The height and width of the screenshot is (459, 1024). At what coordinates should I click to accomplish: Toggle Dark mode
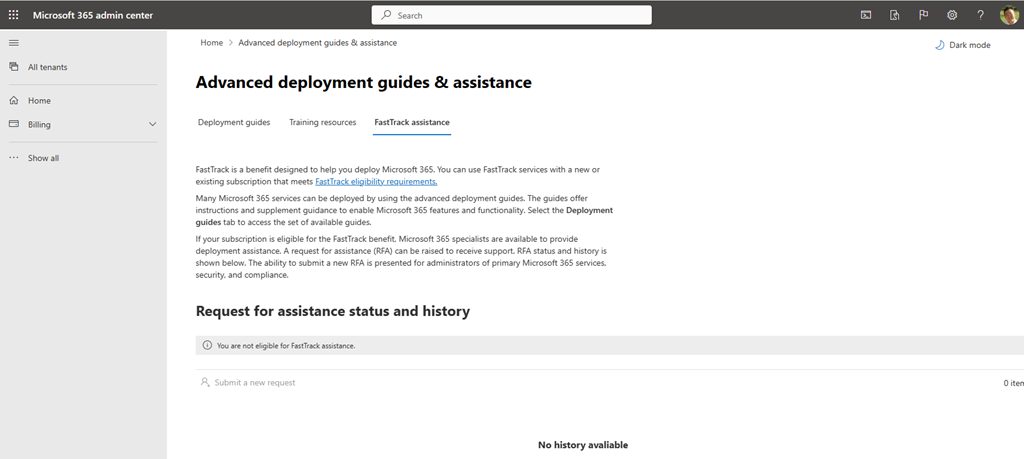(x=962, y=45)
